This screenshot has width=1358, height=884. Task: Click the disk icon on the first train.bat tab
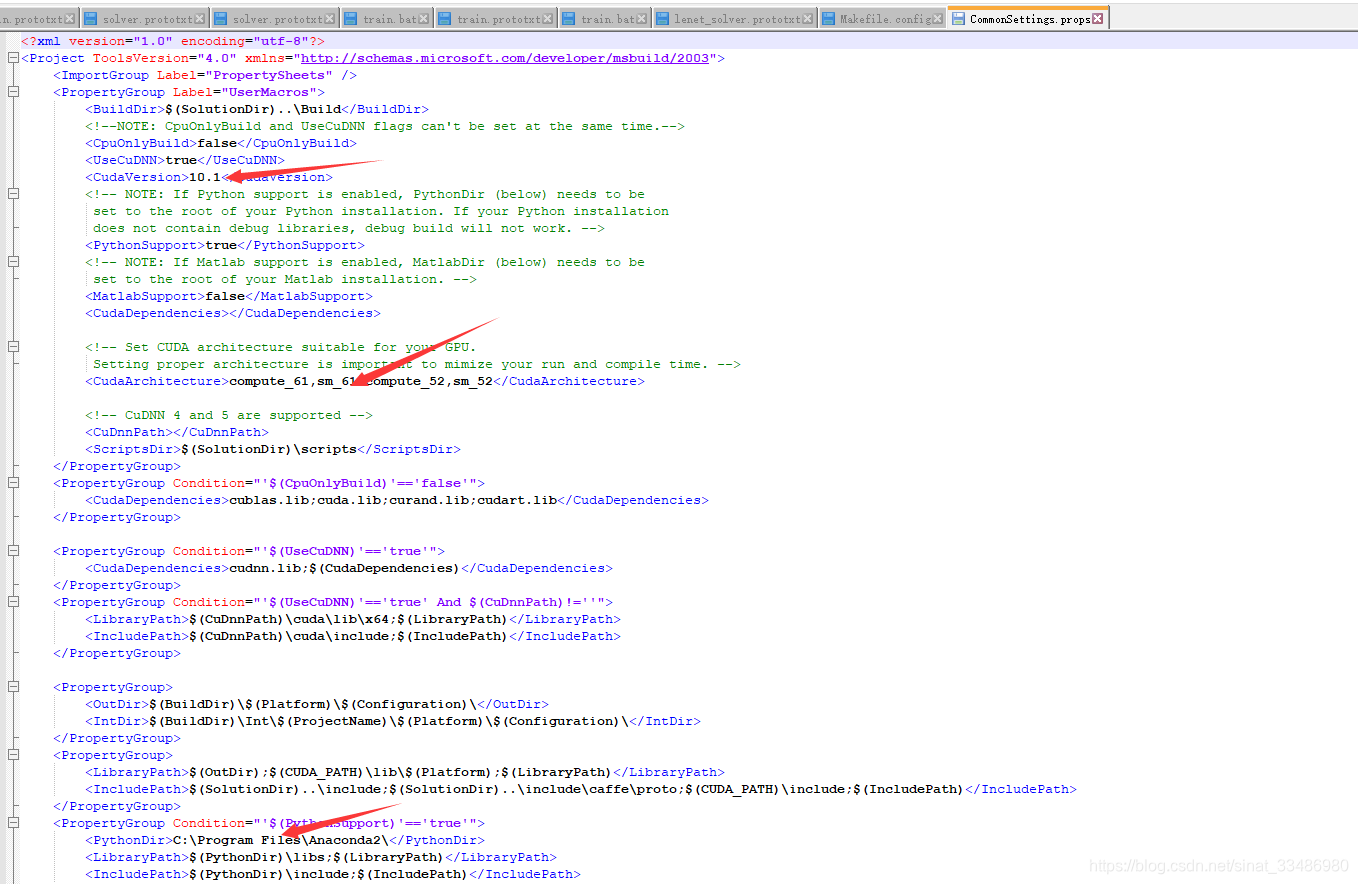[349, 16]
